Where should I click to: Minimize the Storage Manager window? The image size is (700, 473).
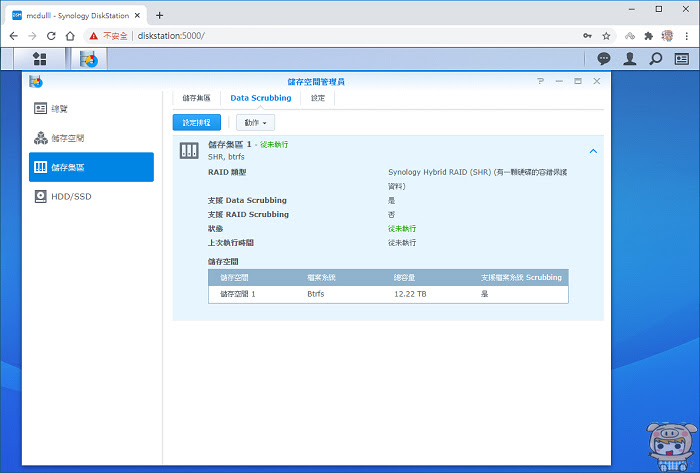point(559,81)
